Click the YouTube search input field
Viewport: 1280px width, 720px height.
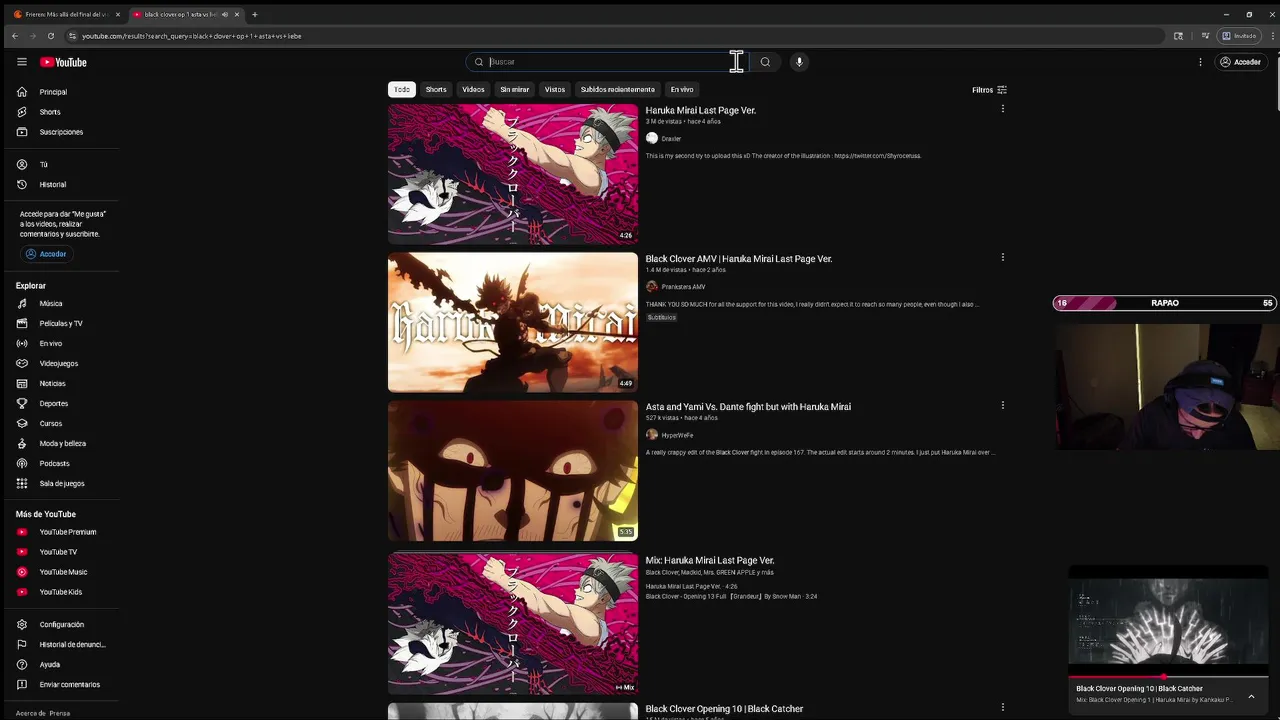click(608, 62)
